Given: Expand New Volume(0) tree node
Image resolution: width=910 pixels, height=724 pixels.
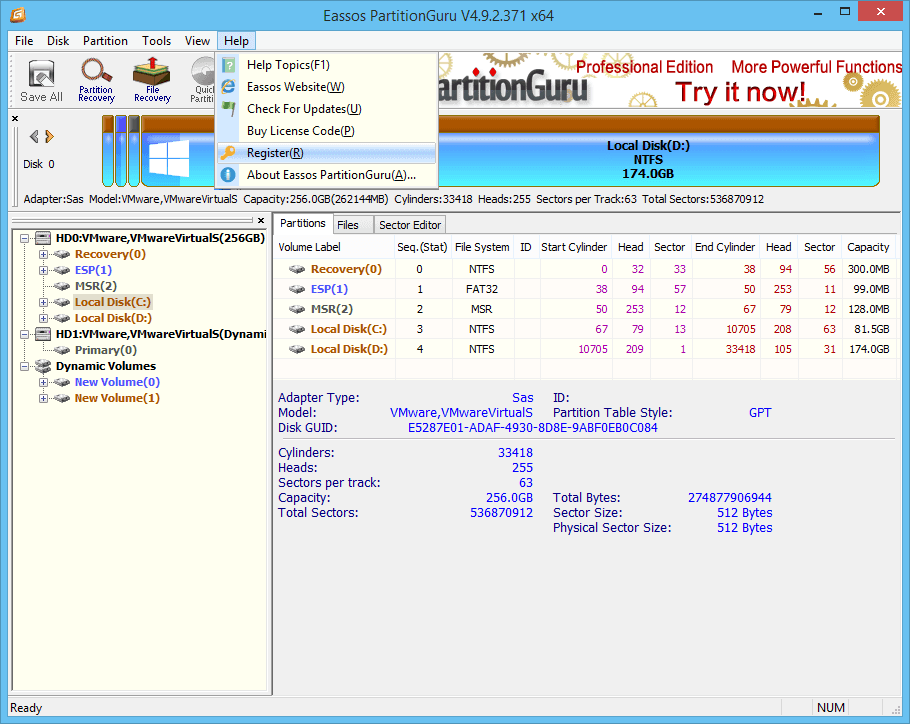Looking at the screenshot, I should click(44, 382).
